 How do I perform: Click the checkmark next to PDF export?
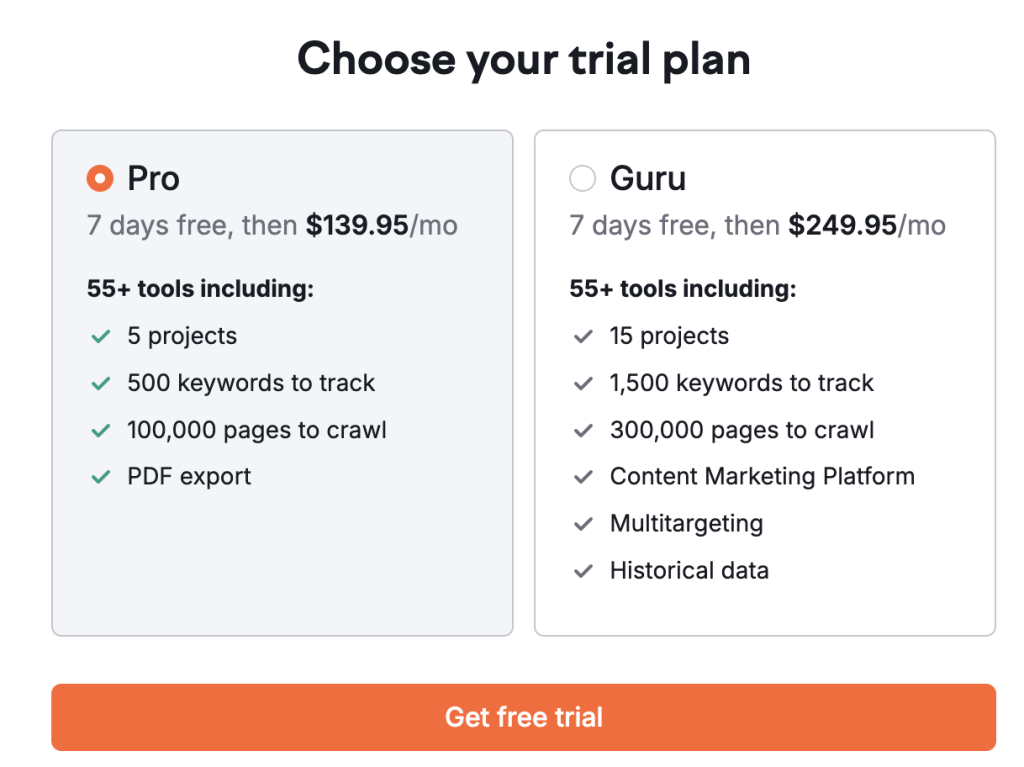[x=99, y=476]
